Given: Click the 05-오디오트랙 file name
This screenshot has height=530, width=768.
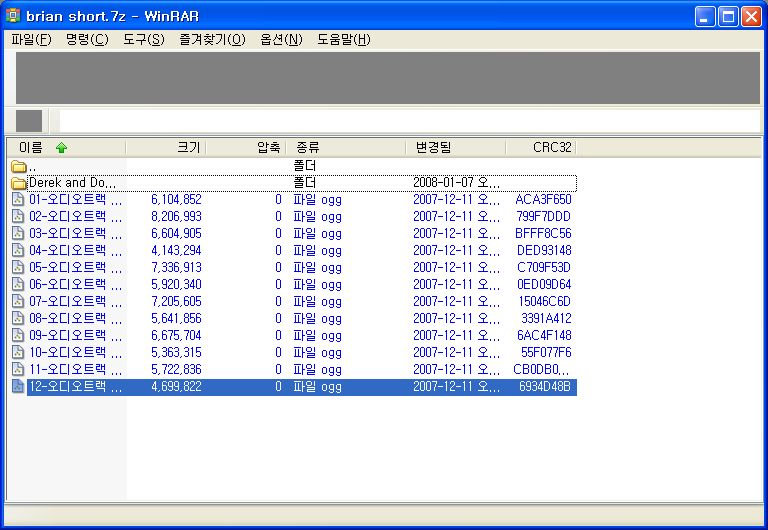Looking at the screenshot, I should (x=75, y=267).
